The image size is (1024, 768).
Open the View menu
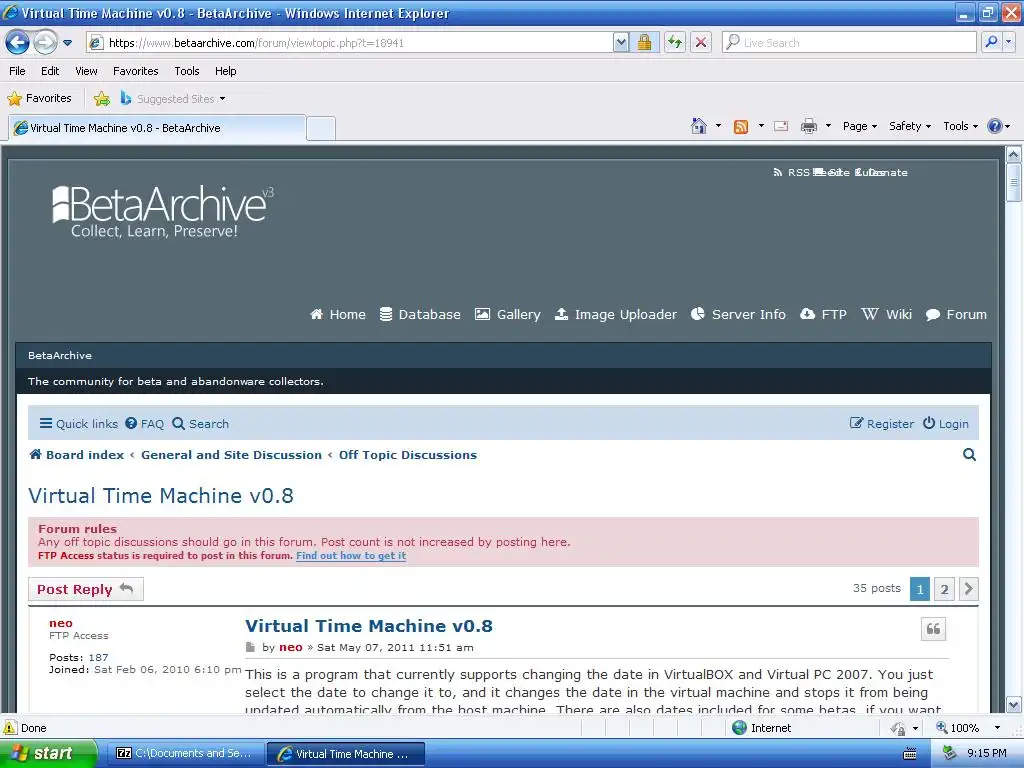86,71
